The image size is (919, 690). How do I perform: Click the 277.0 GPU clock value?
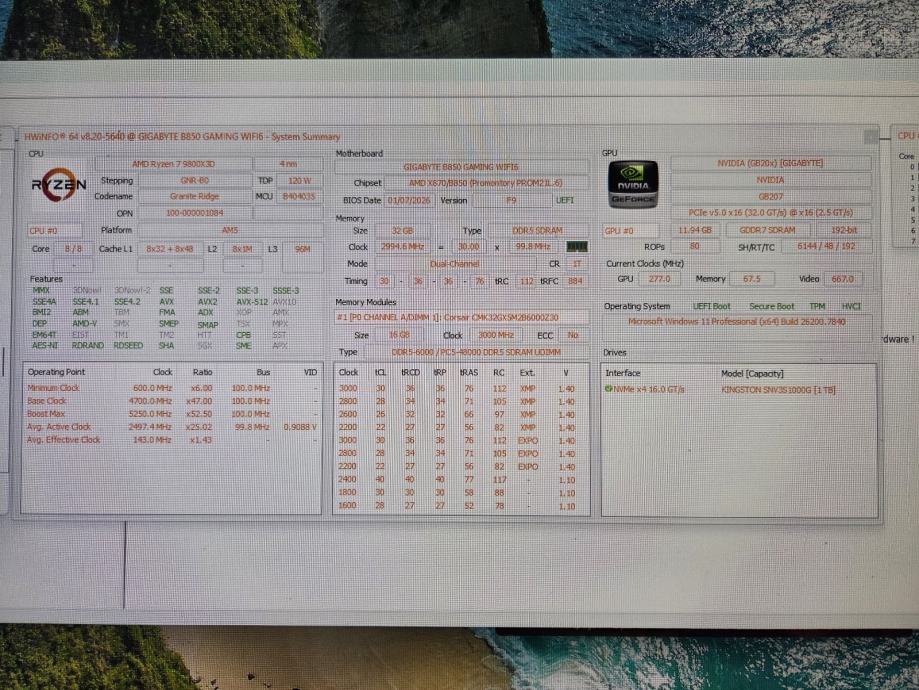click(x=659, y=279)
